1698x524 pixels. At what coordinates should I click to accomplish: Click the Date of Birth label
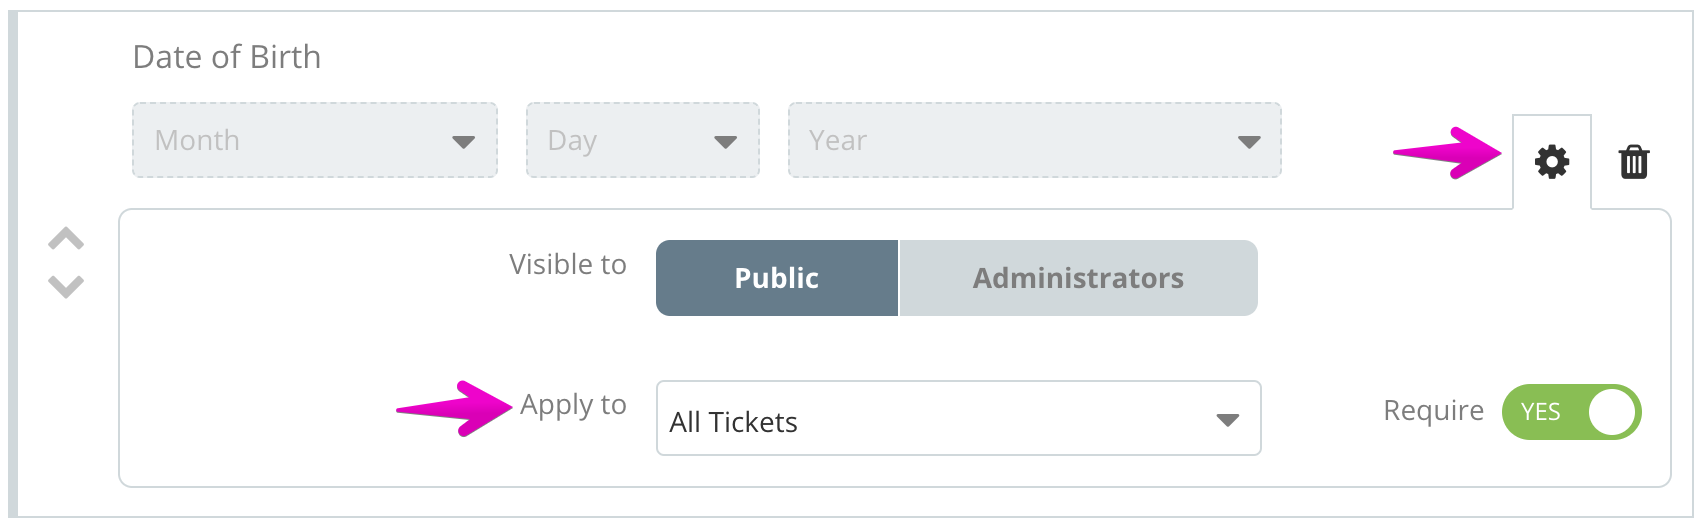click(227, 57)
